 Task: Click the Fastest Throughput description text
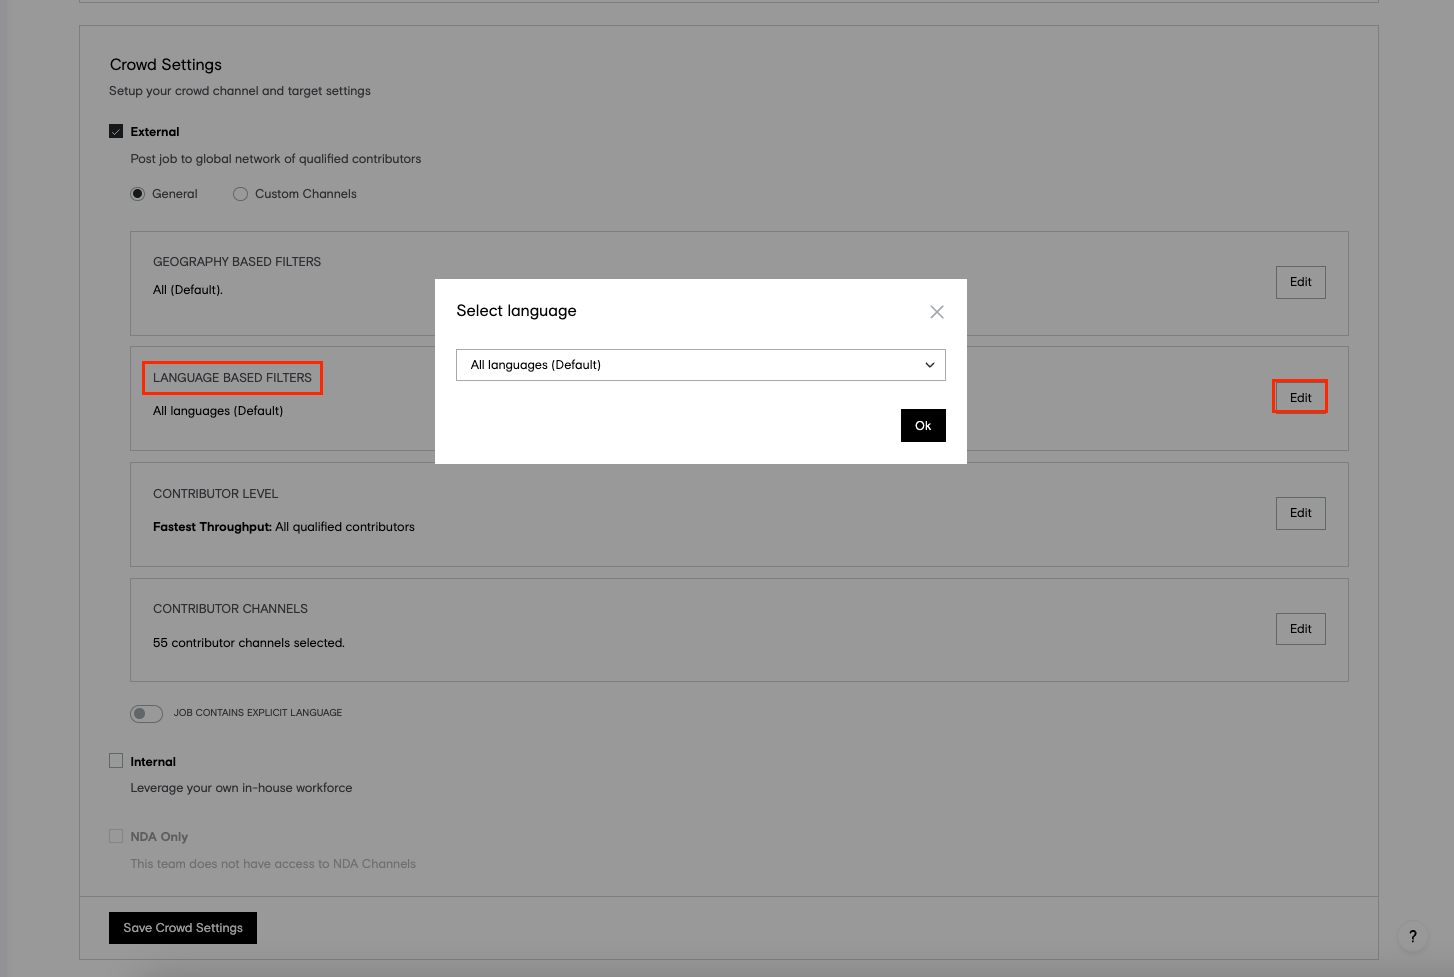pos(284,527)
